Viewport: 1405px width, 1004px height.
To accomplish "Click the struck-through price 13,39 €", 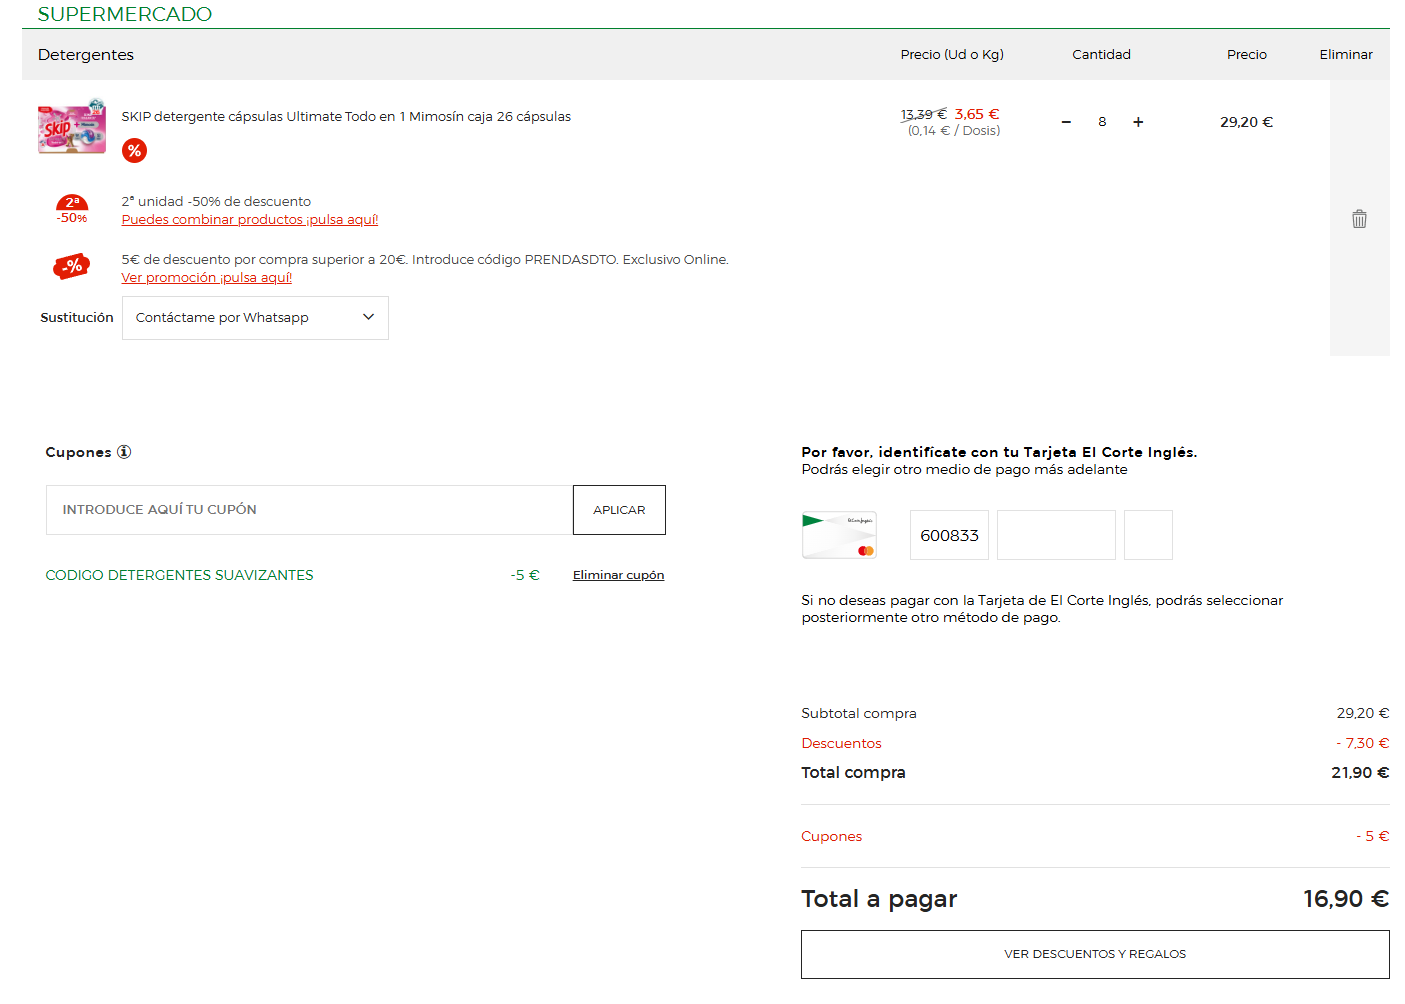I will [924, 114].
